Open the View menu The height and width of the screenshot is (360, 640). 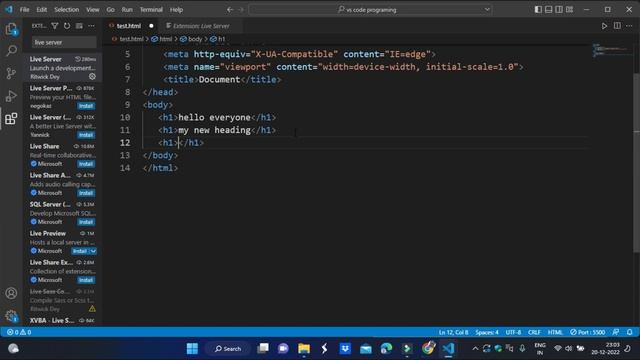click(x=93, y=9)
